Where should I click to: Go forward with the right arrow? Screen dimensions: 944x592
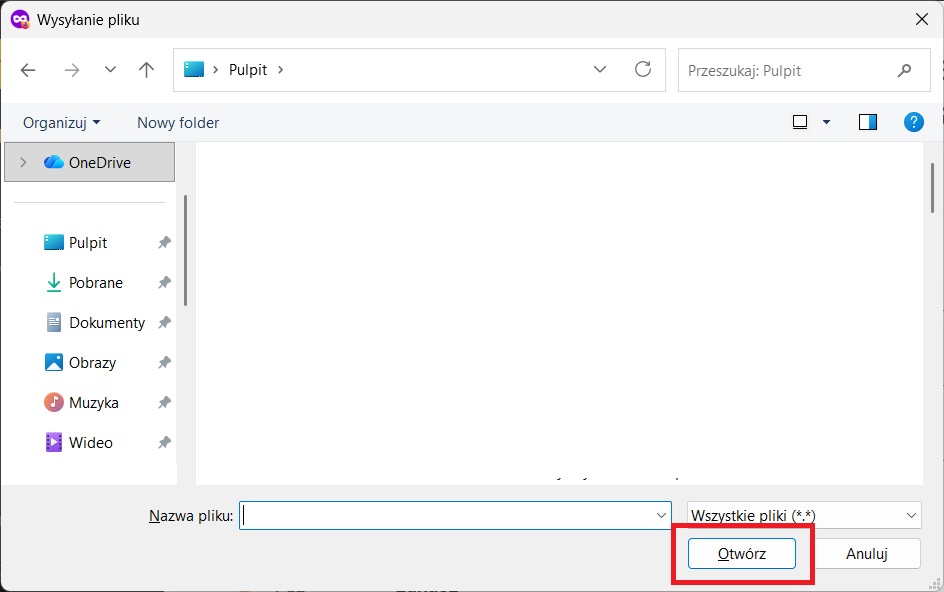pyautogui.click(x=72, y=70)
